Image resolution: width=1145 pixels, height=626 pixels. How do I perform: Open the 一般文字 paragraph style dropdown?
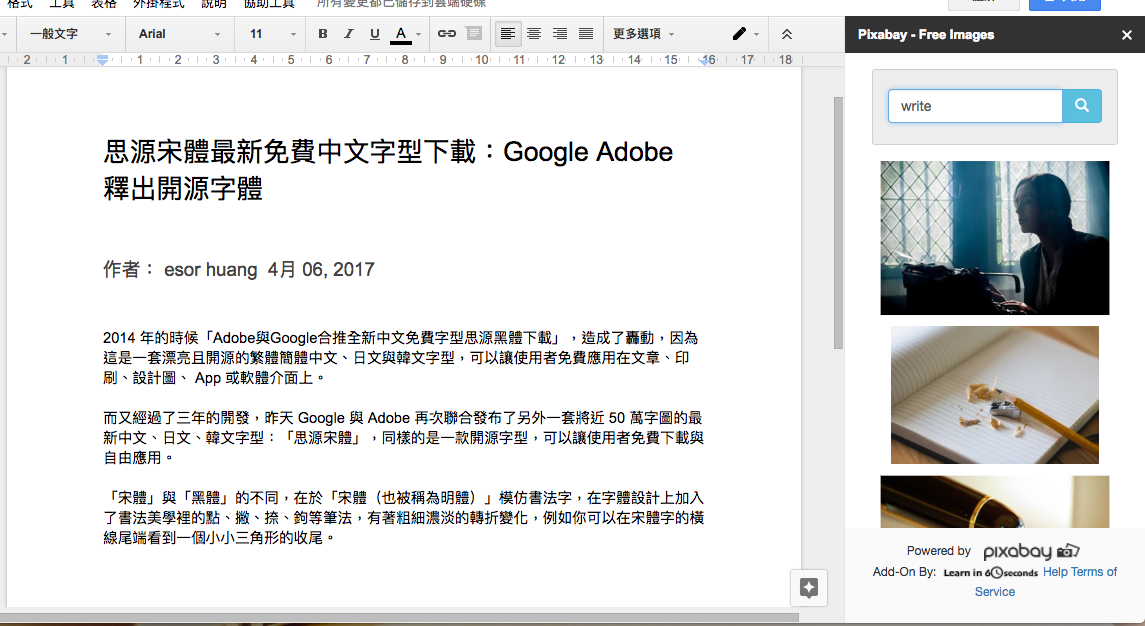71,34
